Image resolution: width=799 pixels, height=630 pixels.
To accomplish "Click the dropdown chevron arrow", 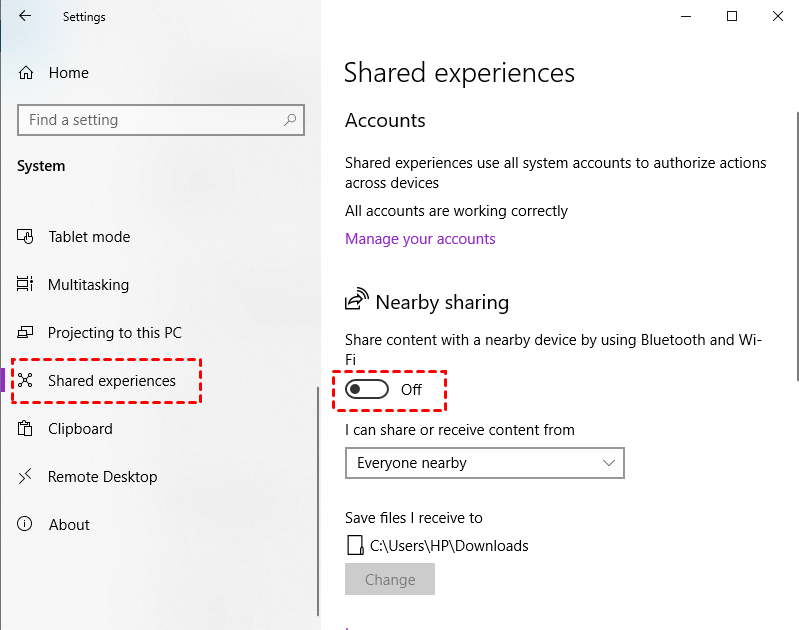I will [x=608, y=463].
